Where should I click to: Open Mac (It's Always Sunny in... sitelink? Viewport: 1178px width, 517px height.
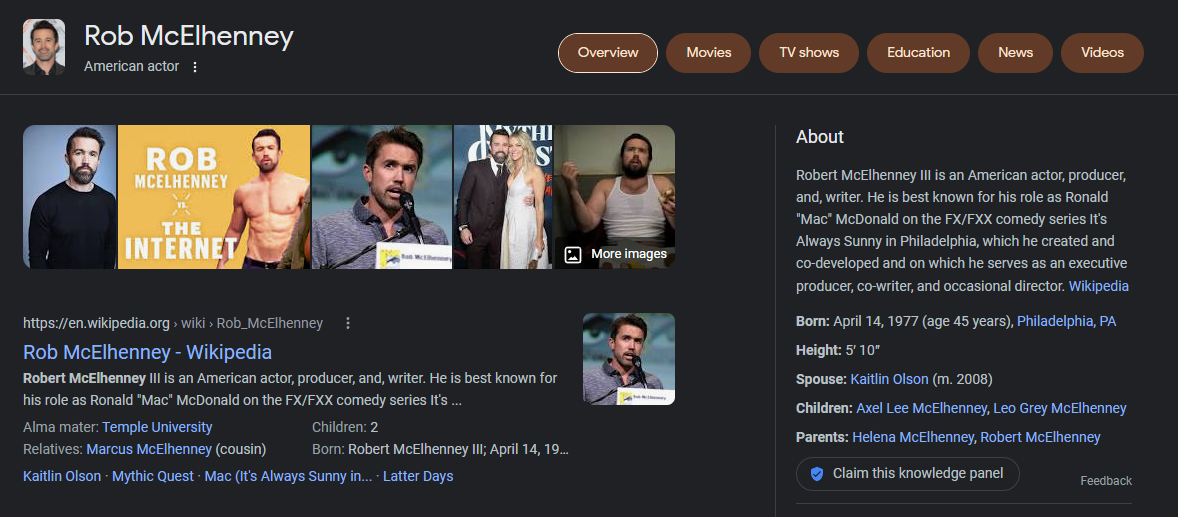(x=288, y=476)
